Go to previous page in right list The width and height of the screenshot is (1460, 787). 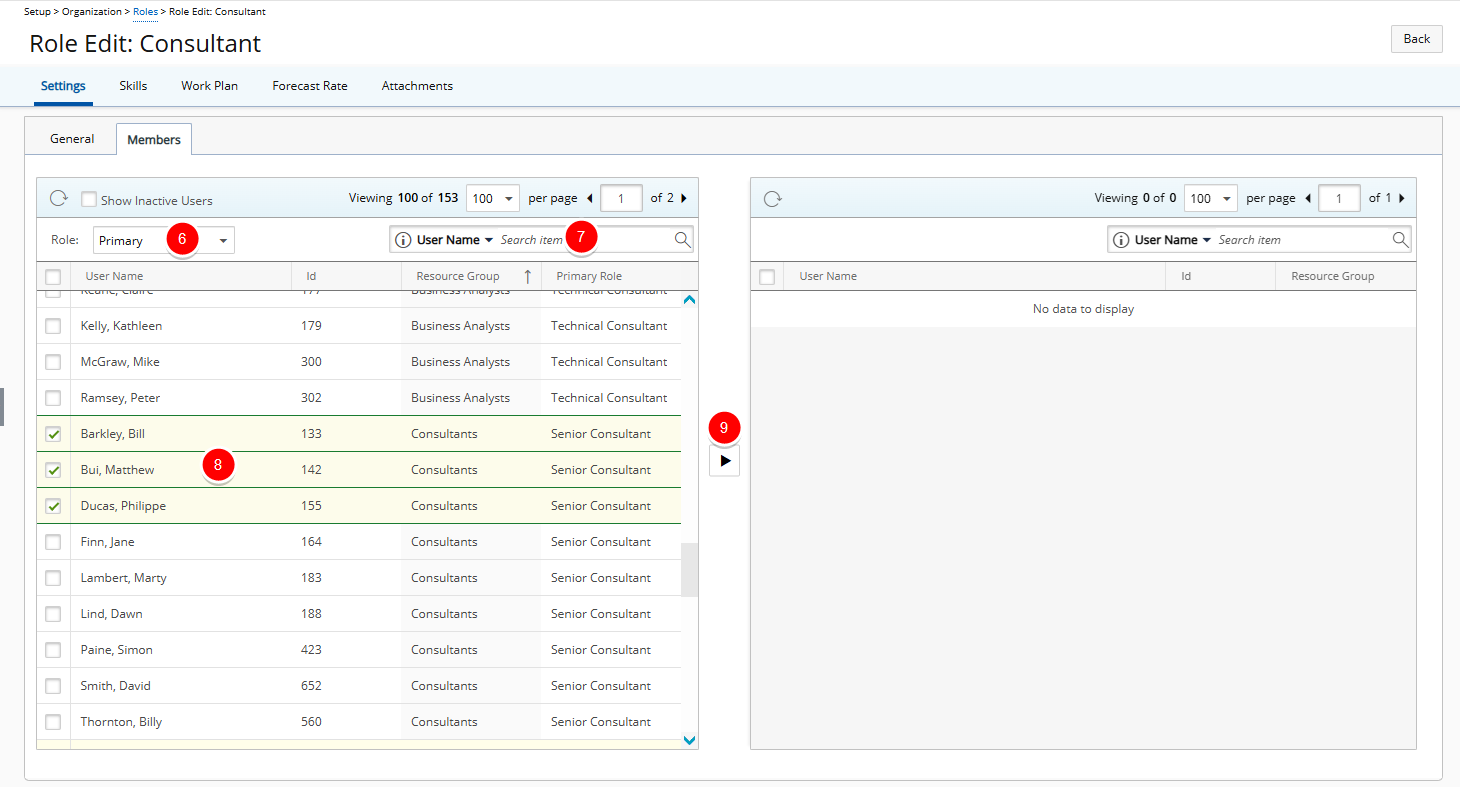pyautogui.click(x=1308, y=198)
